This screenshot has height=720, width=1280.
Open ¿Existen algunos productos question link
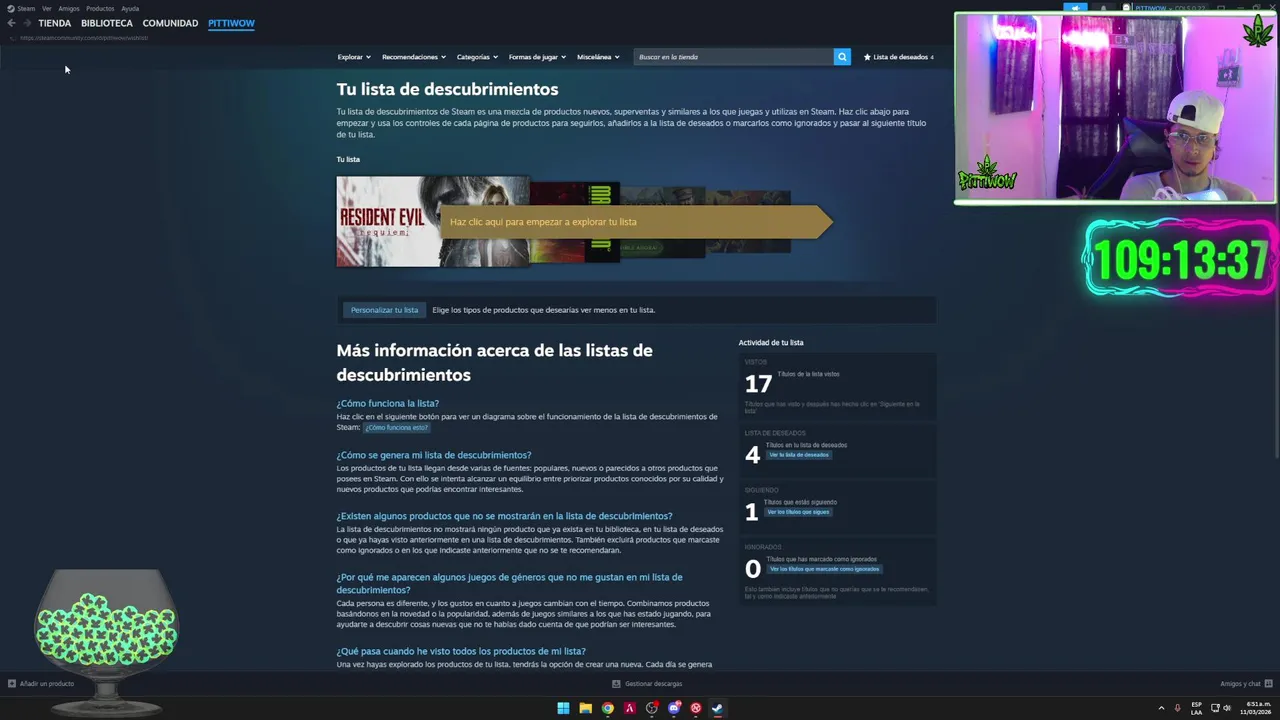(x=504, y=516)
